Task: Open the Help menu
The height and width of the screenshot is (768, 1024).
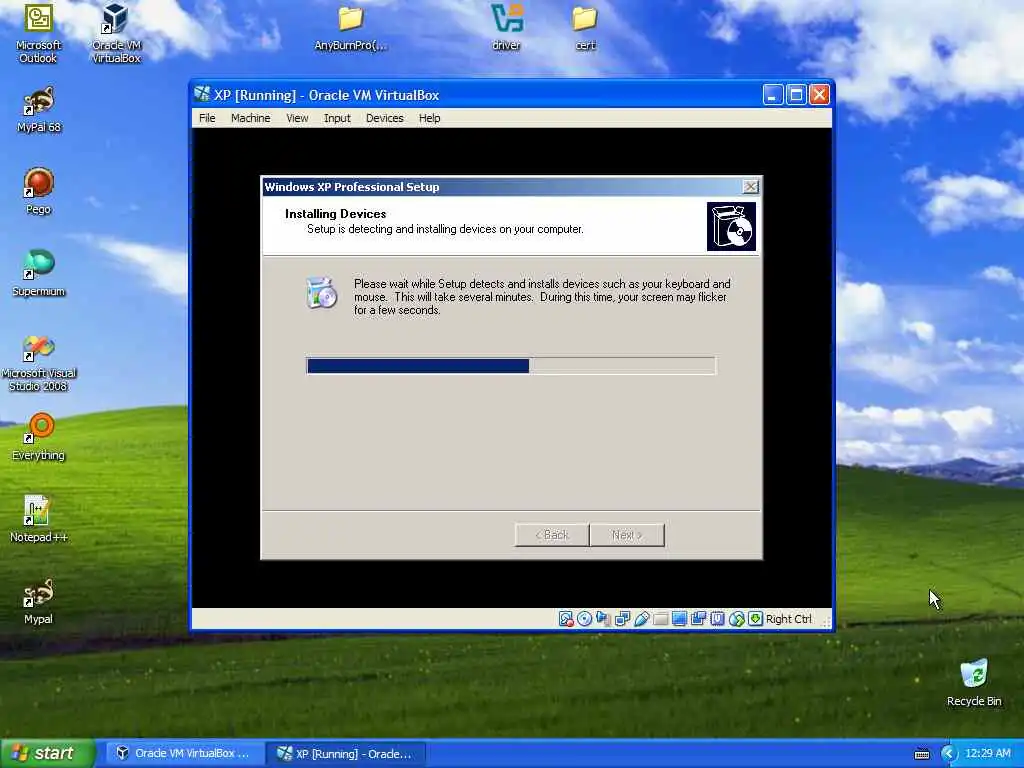Action: tap(430, 118)
